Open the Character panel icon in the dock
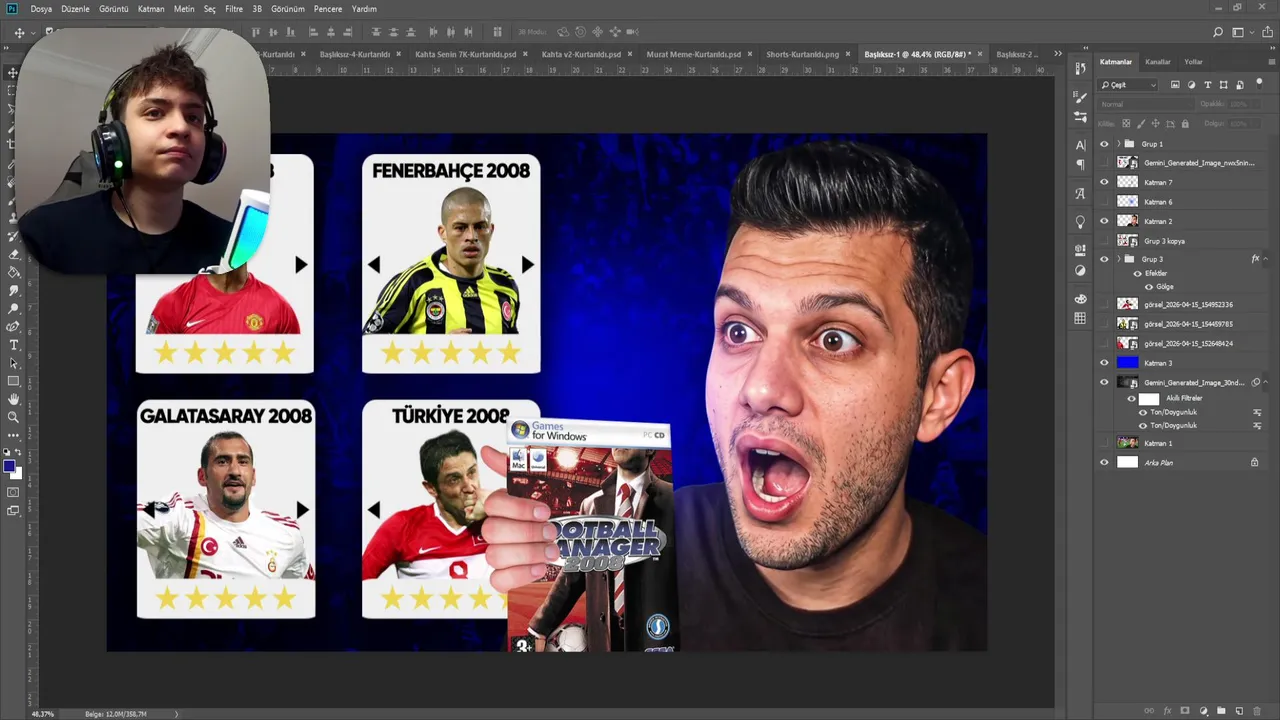This screenshot has height=720, width=1280. (x=1080, y=146)
